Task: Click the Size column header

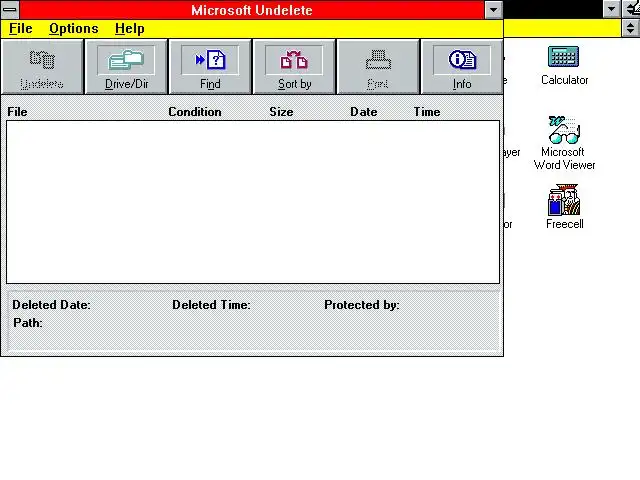Action: click(281, 112)
